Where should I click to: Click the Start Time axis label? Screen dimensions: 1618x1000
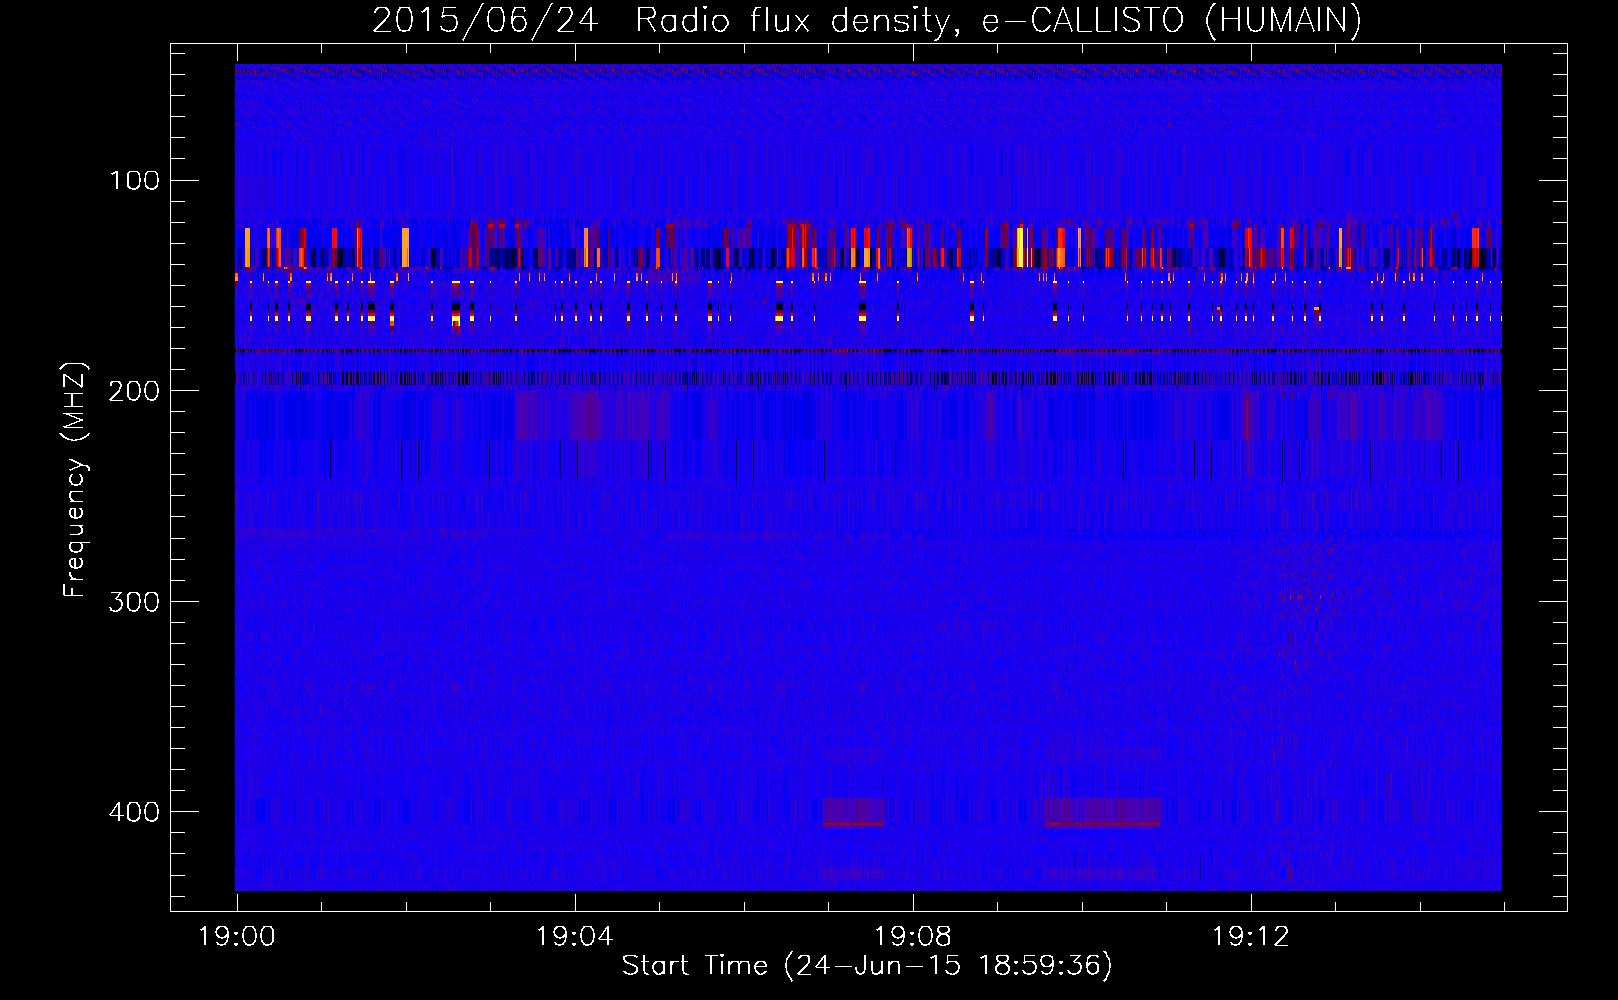coord(867,966)
